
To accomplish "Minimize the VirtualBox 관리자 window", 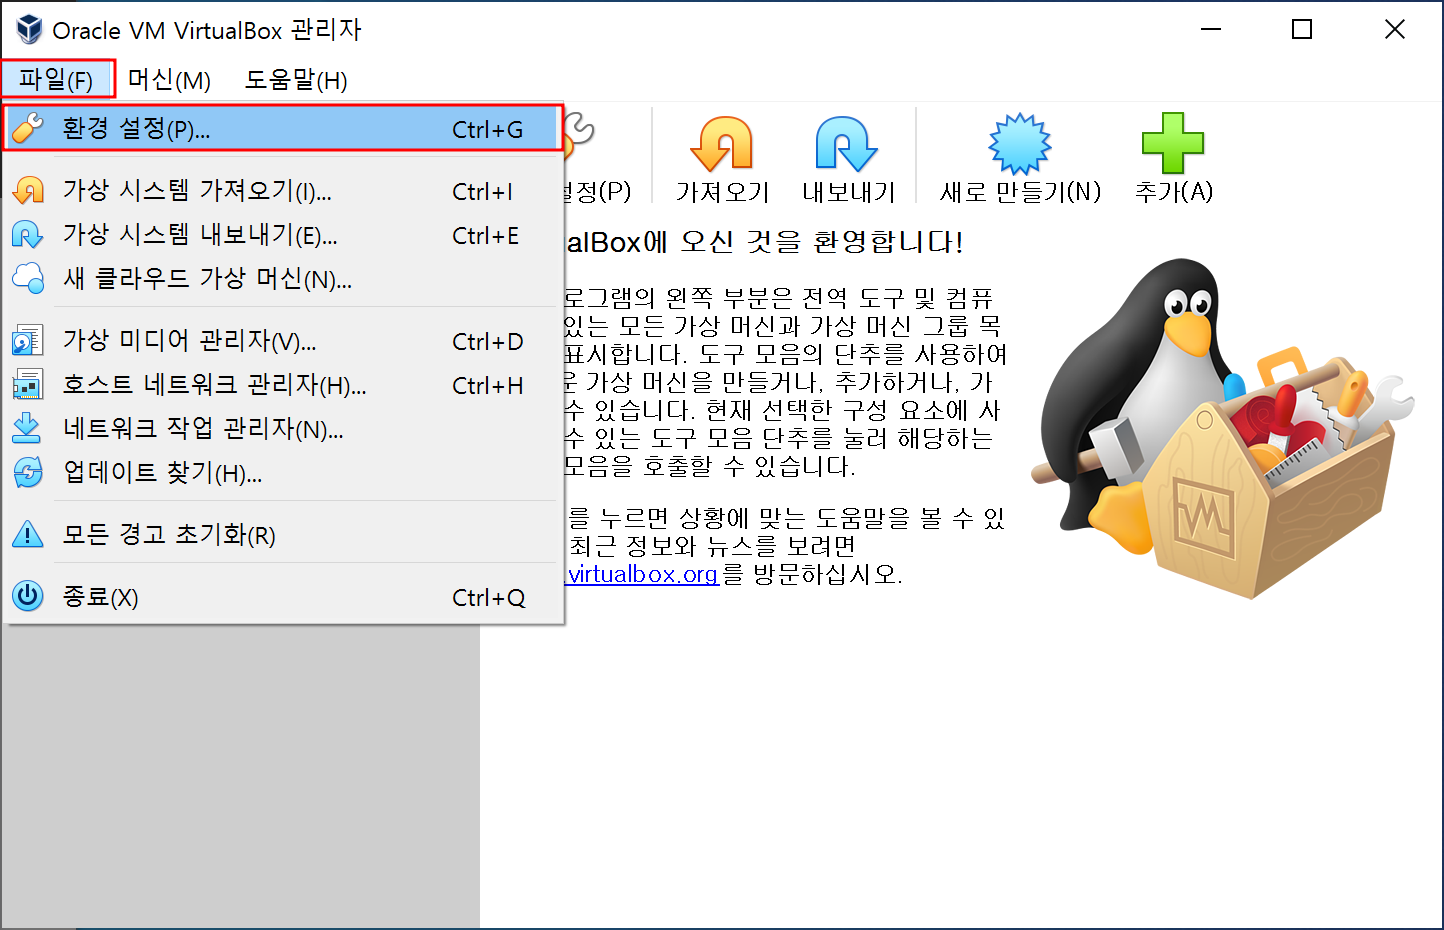I will 1211,30.
